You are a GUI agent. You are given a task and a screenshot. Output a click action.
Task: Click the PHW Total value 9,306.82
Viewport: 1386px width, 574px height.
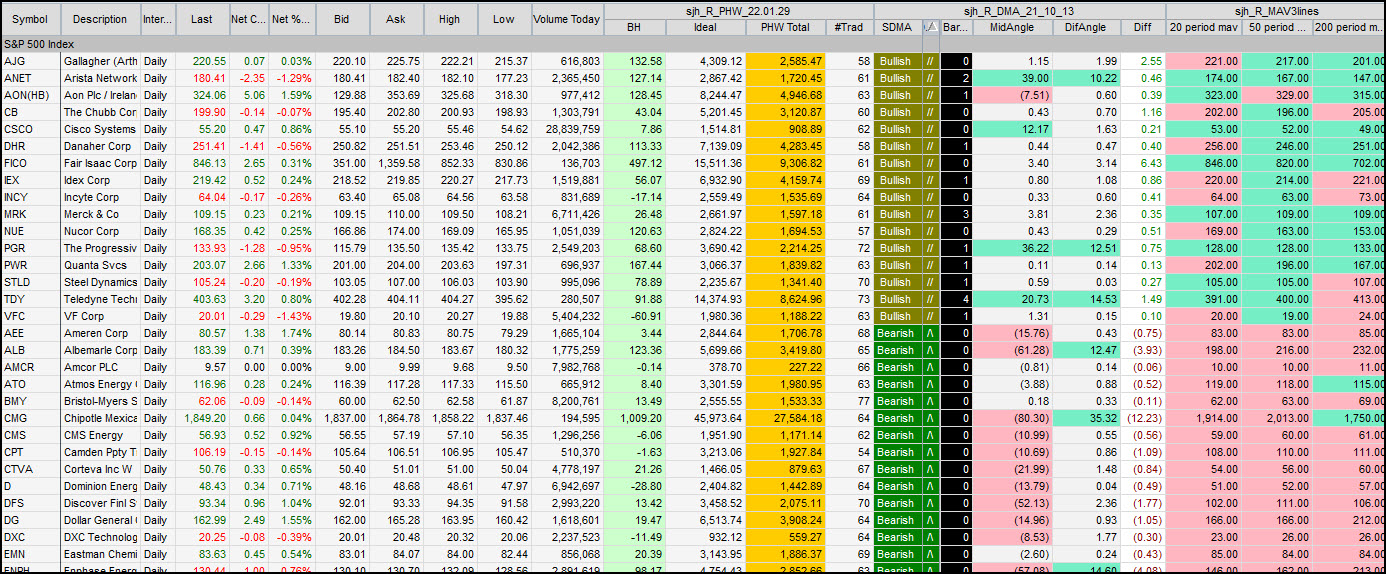785,163
